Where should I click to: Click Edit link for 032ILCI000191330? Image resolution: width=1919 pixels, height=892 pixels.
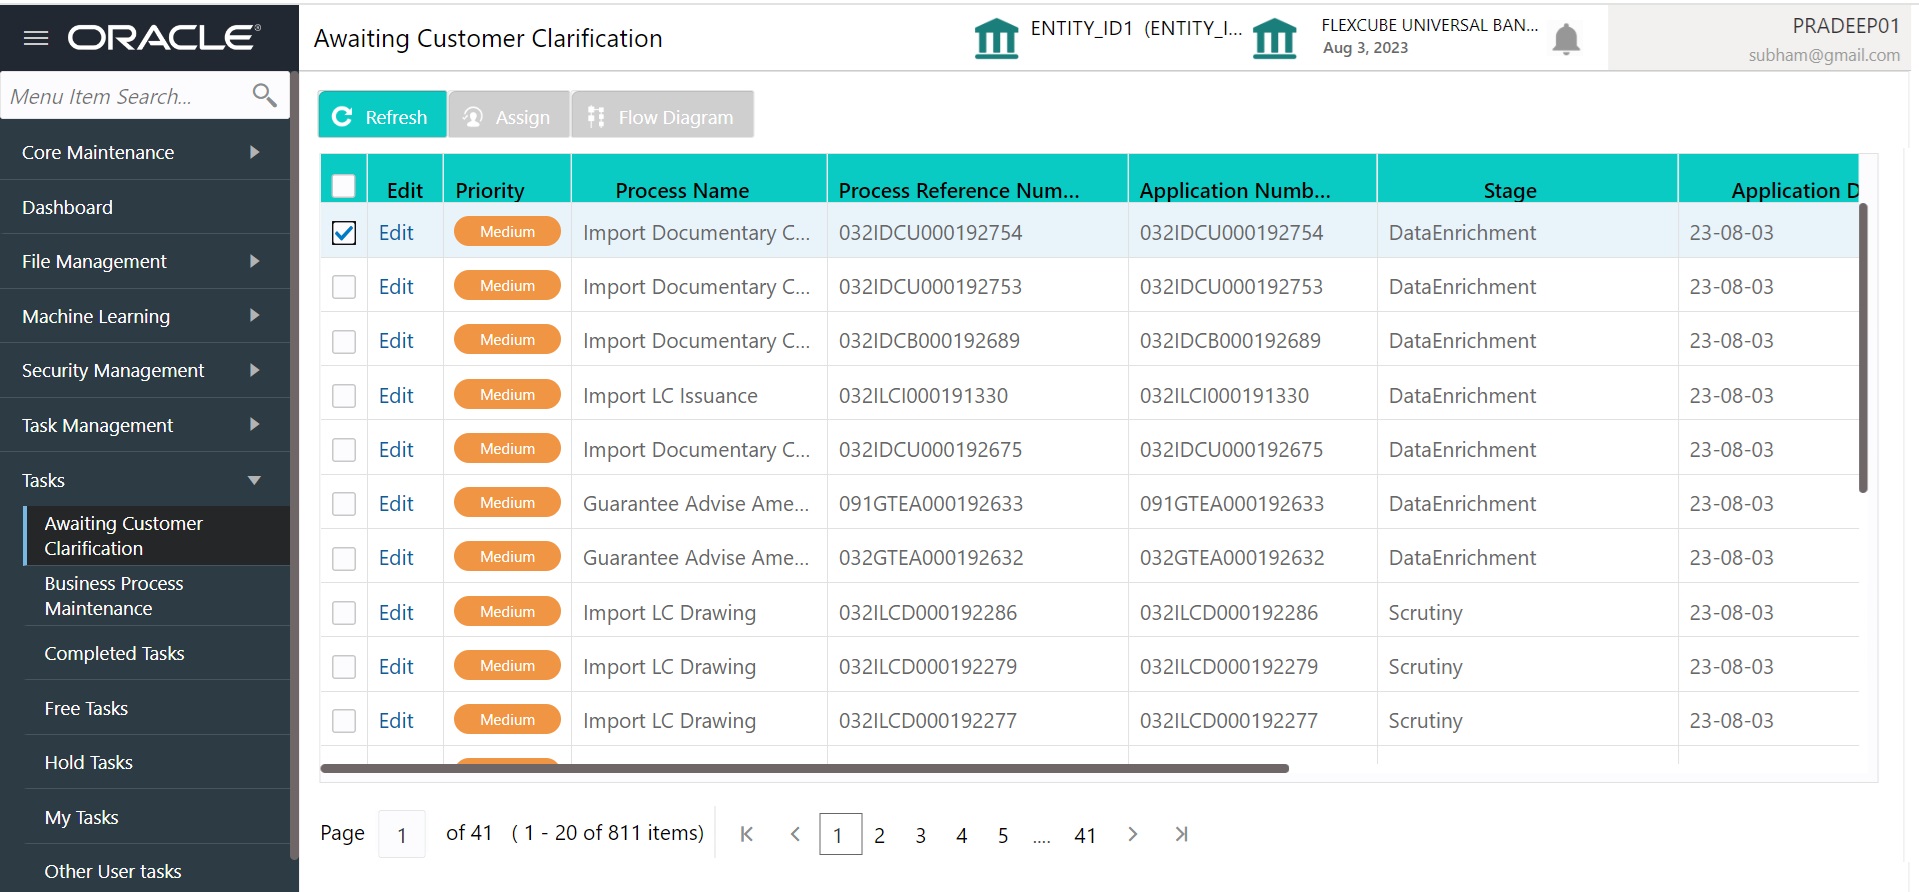coord(396,396)
